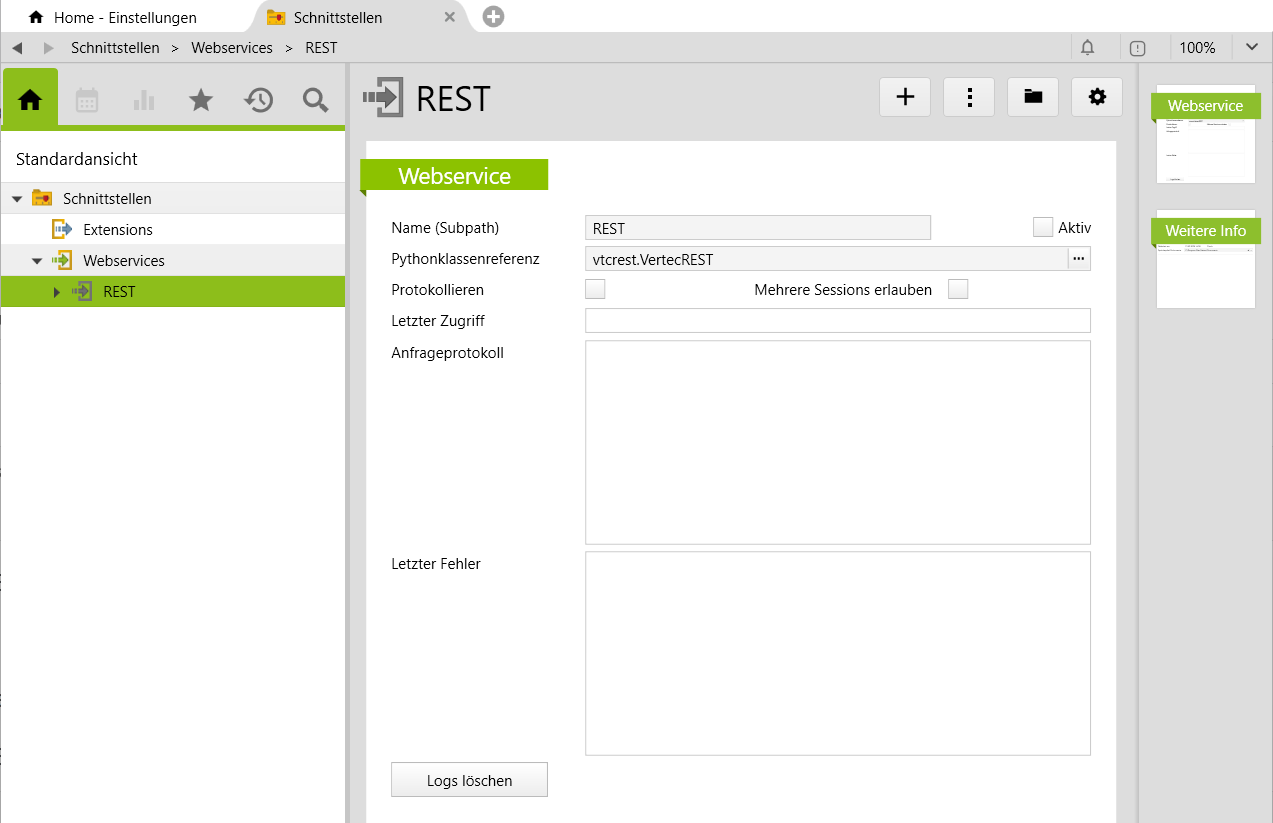Open the search magnifier view

316,99
